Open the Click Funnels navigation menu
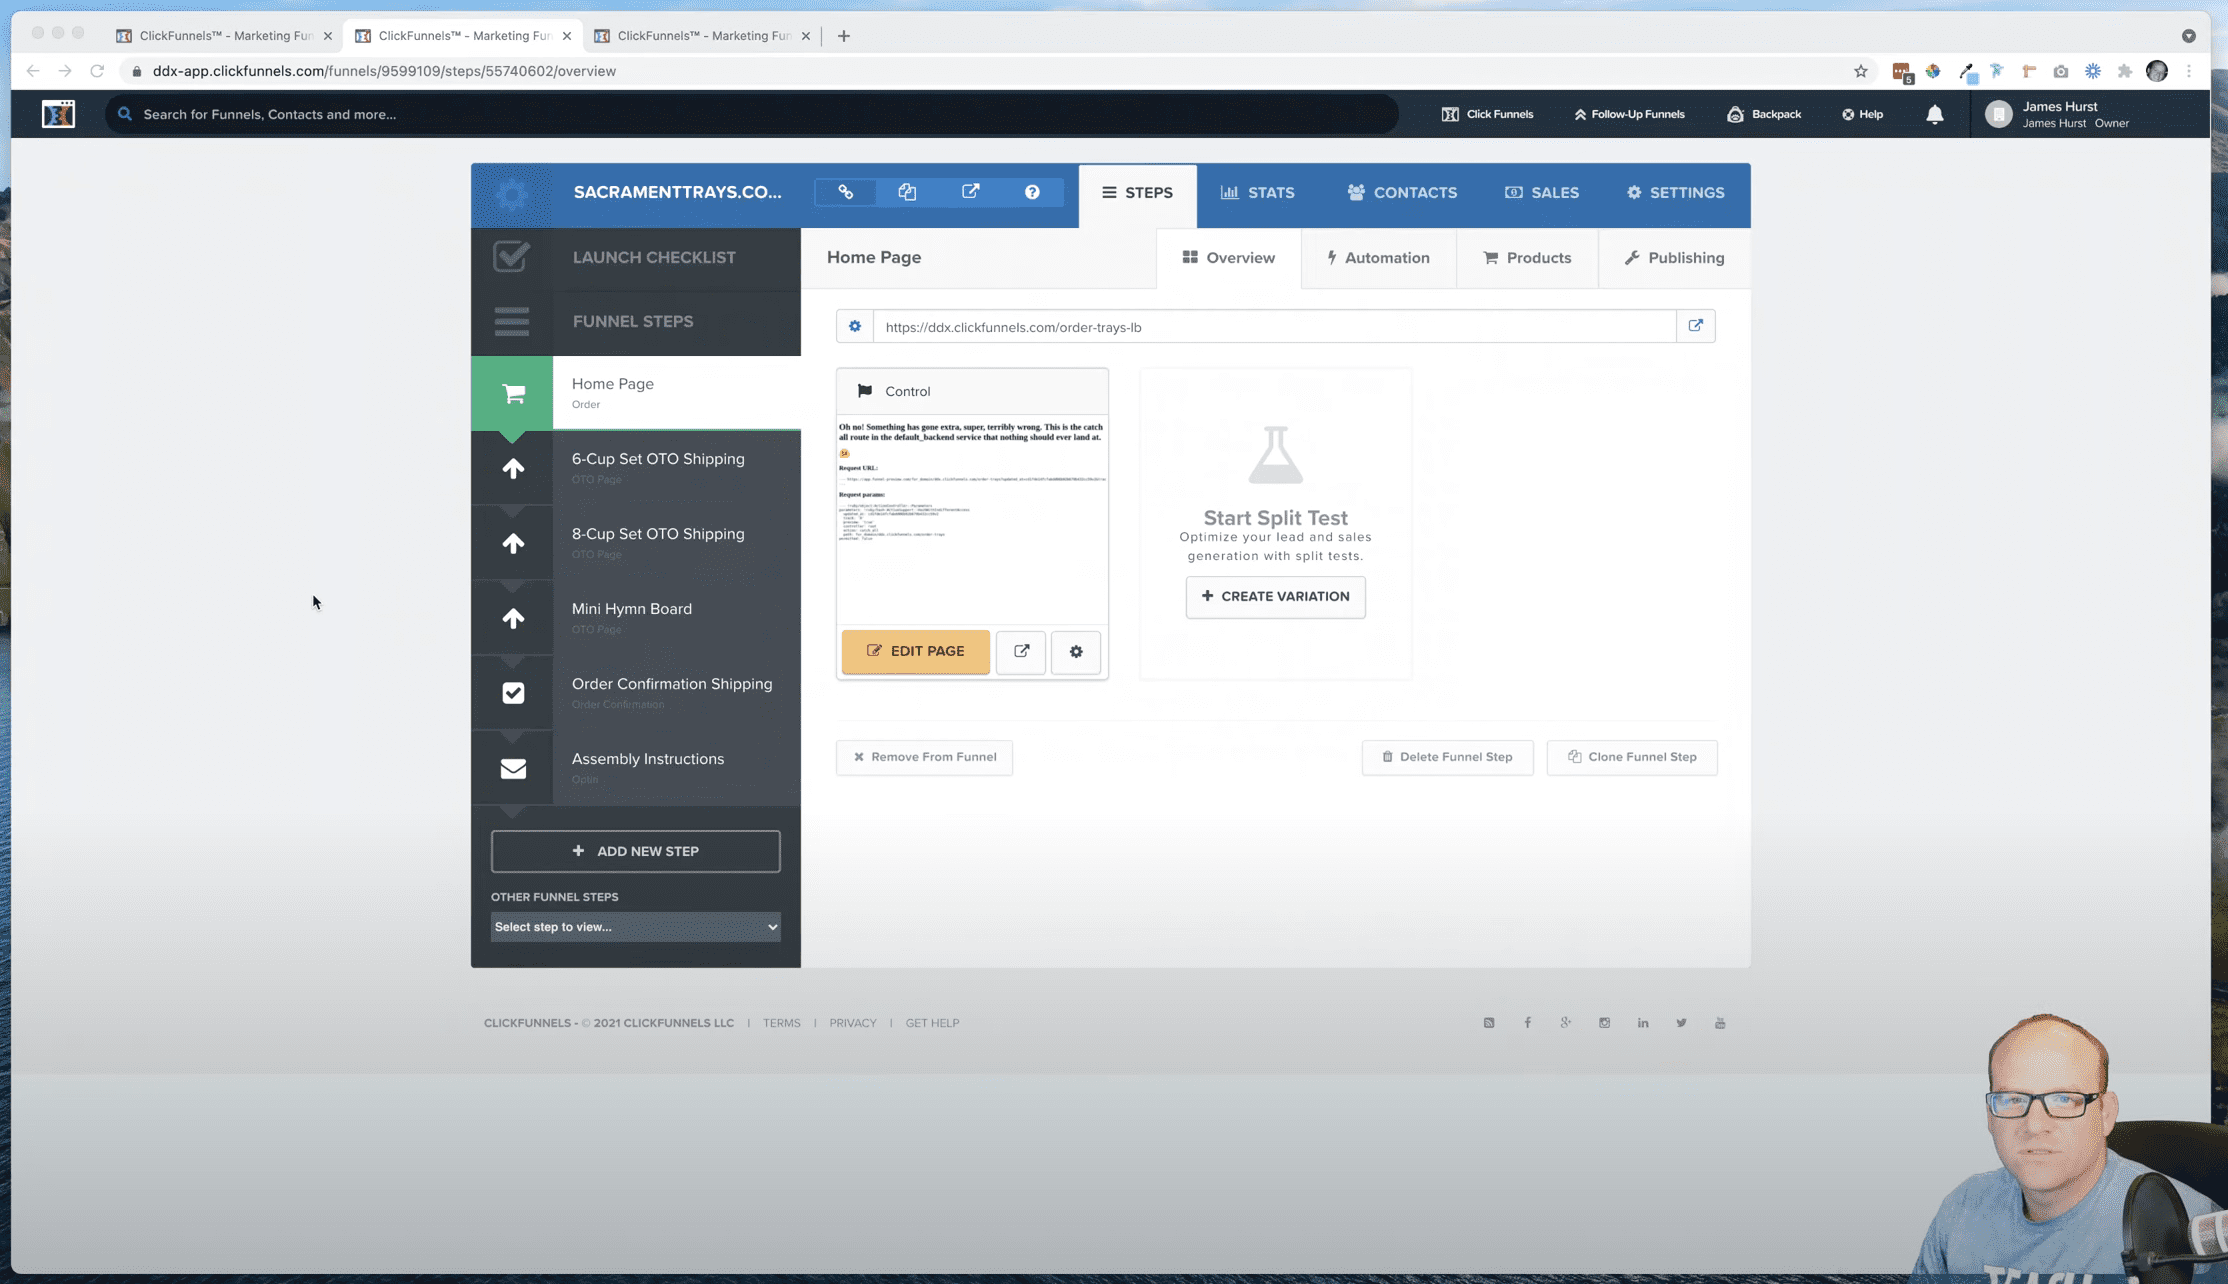 click(1488, 114)
